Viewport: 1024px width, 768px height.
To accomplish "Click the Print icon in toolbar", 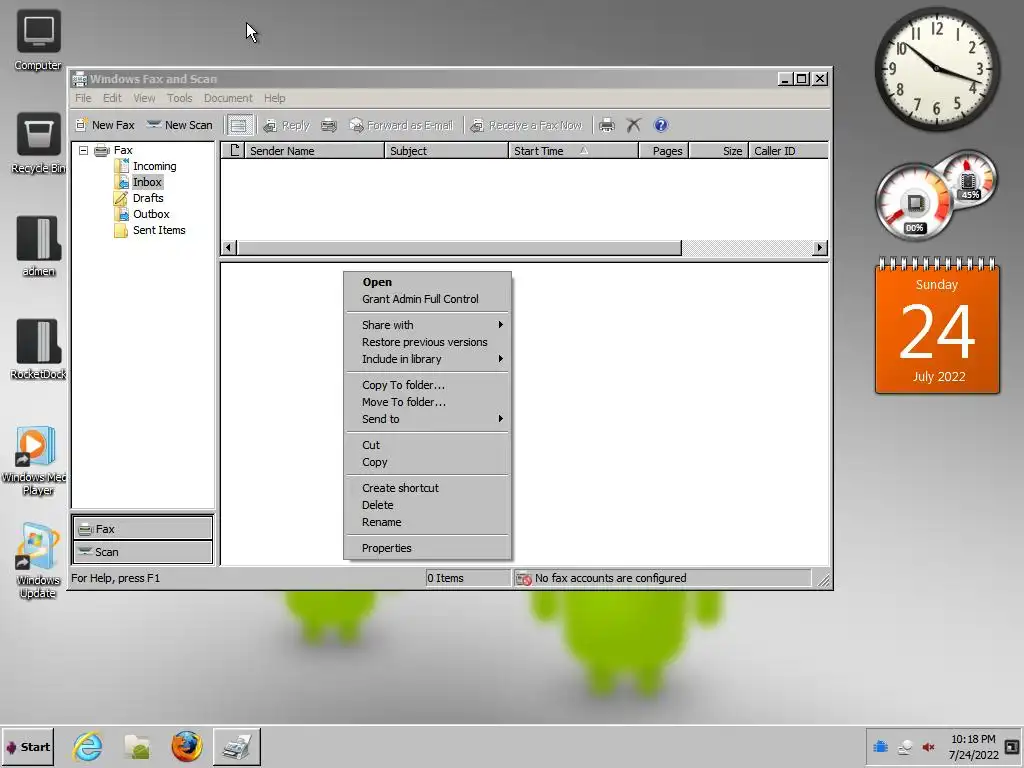I will (607, 125).
